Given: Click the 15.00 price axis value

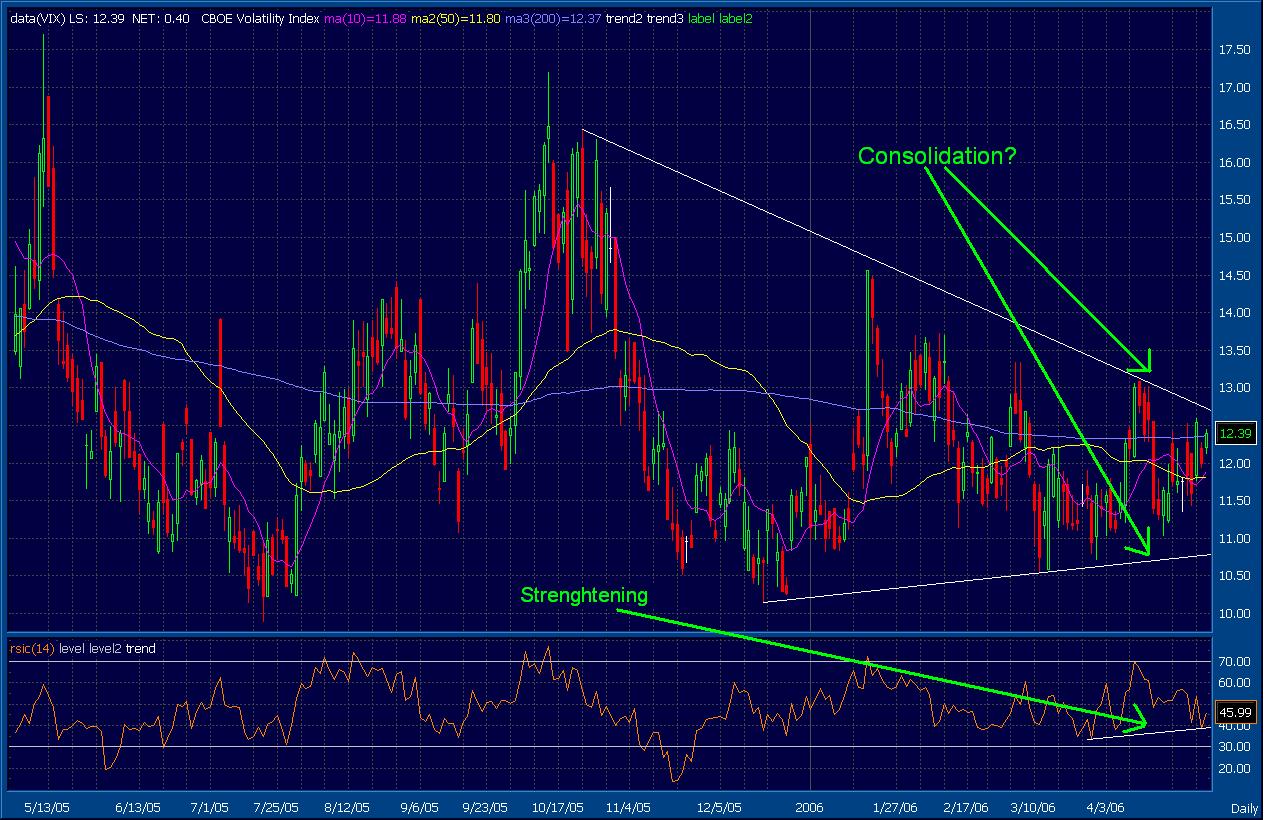Looking at the screenshot, I should point(1235,237).
